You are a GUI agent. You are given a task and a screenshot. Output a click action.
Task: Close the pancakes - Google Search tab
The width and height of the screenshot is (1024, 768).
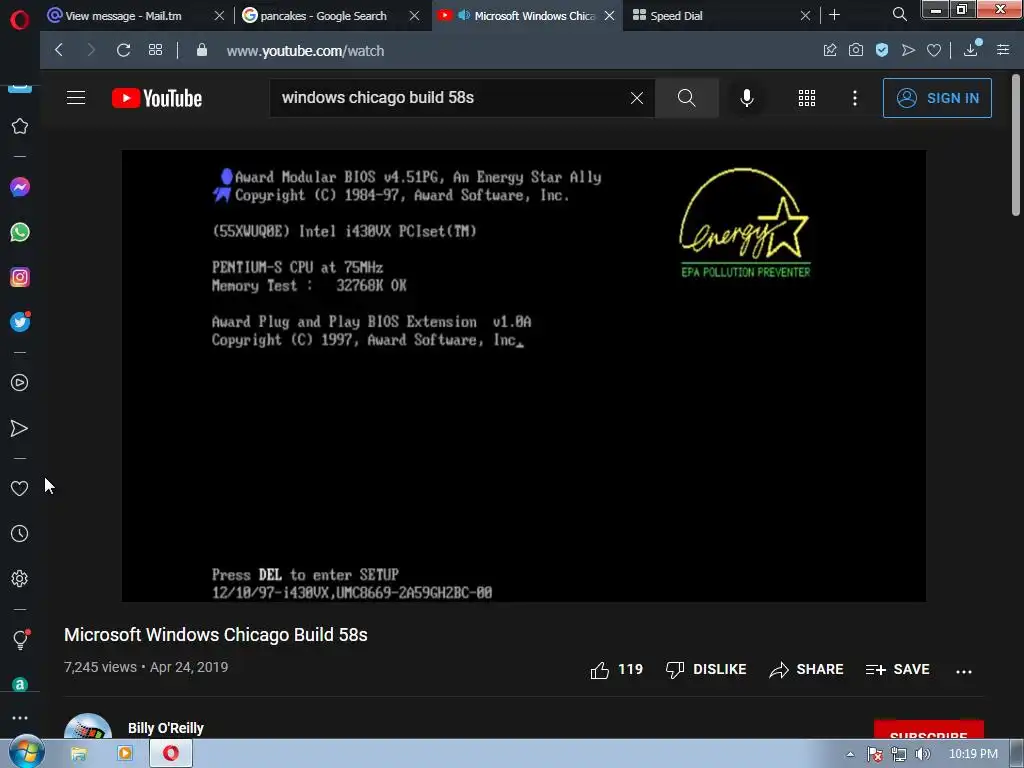click(415, 16)
